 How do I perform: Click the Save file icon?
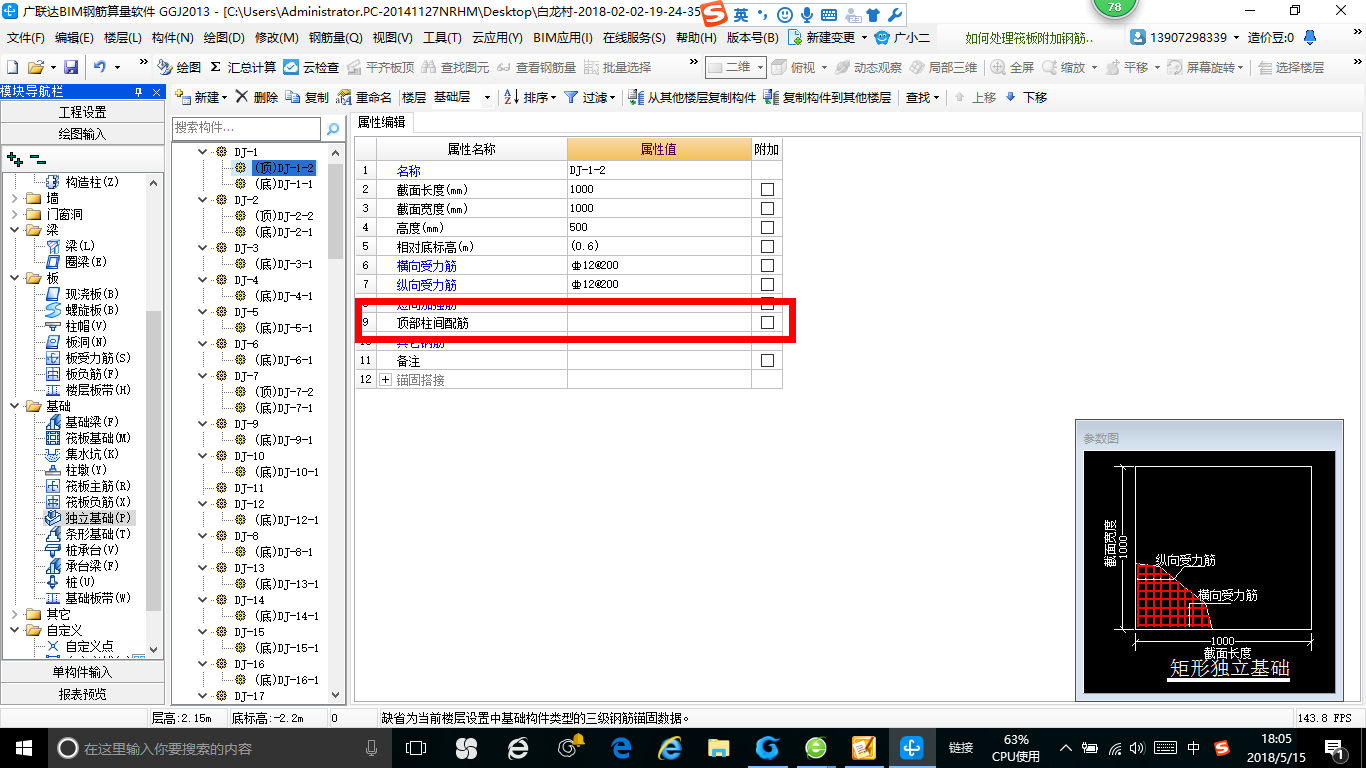71,67
